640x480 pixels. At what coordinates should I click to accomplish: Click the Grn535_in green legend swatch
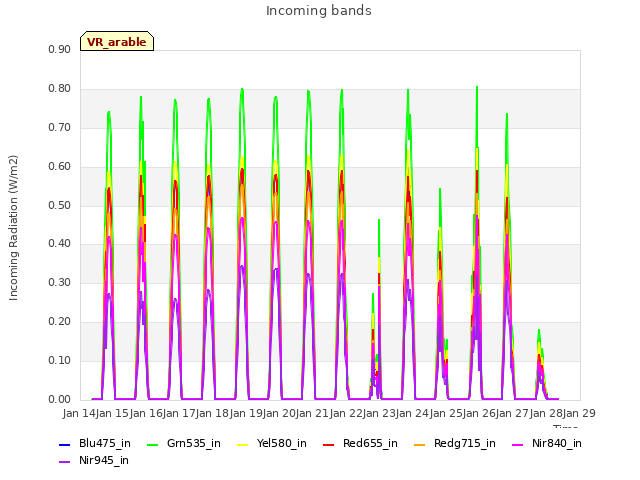pos(152,444)
